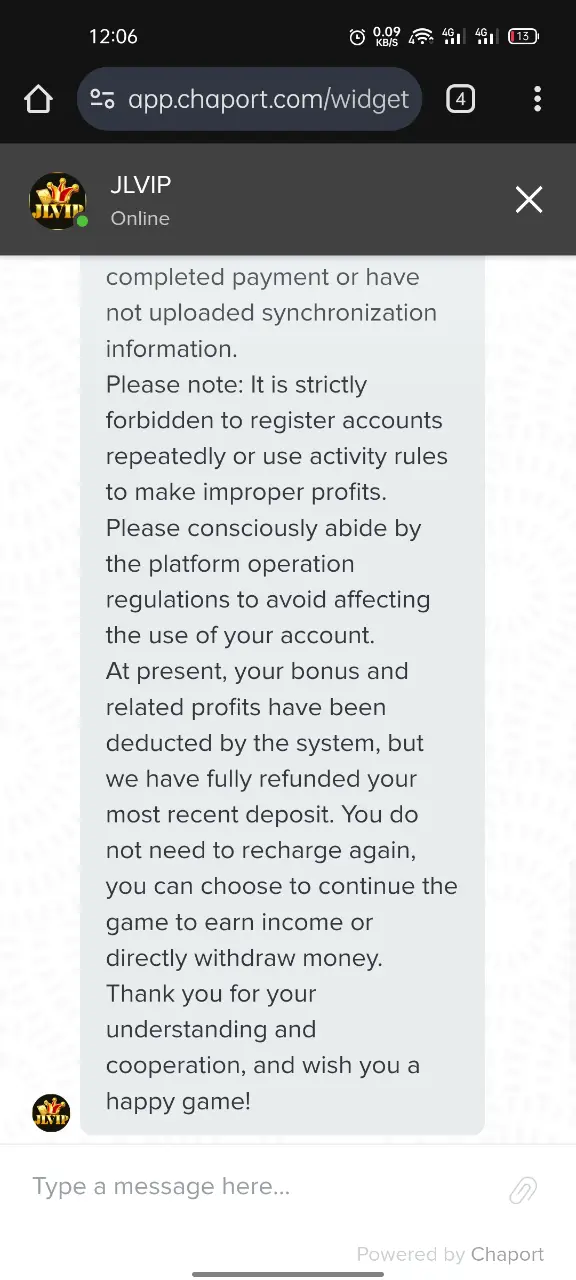Tap the battery indicator showing 13

[x=524, y=37]
